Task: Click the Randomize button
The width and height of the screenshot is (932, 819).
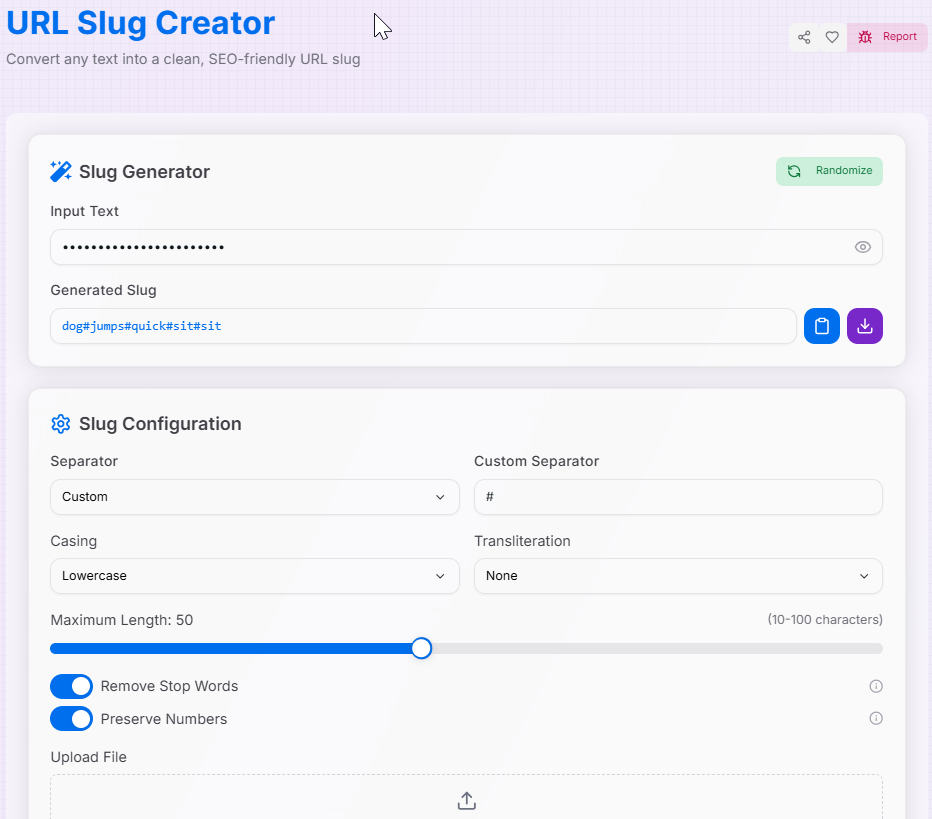Action: 829,171
